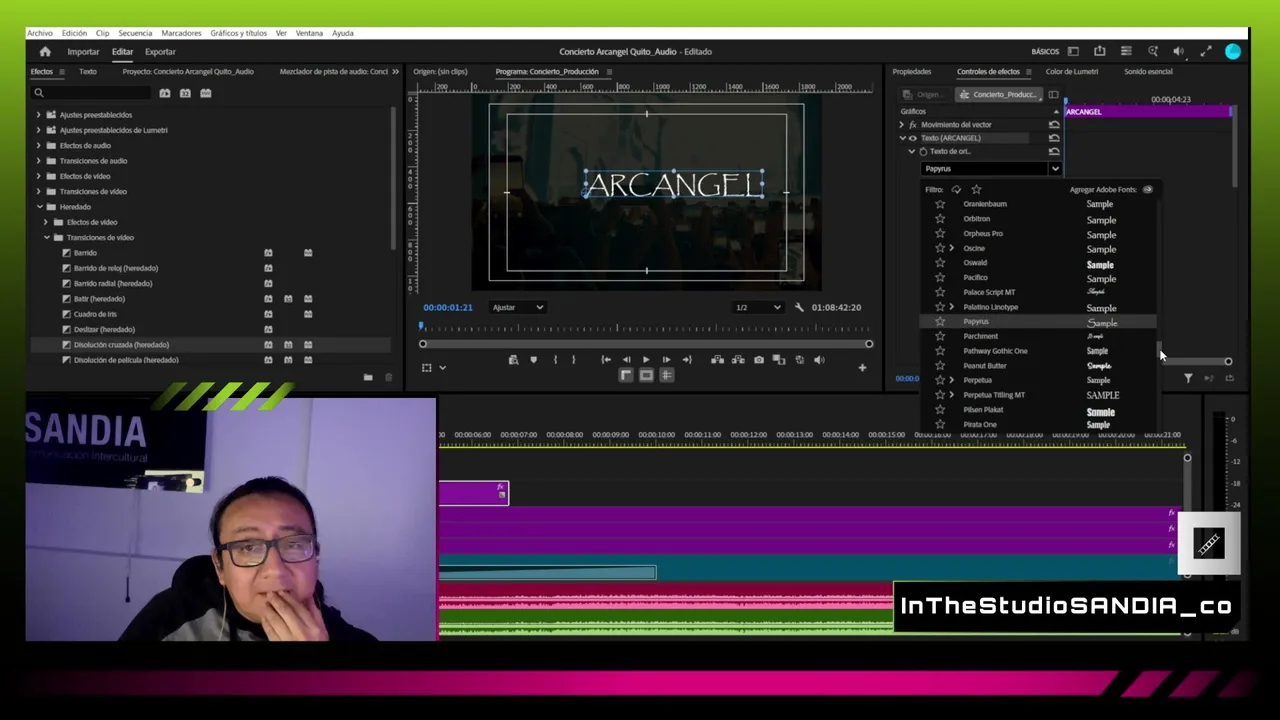
Task: Collapse the Heredado folder
Action: pos(39,207)
